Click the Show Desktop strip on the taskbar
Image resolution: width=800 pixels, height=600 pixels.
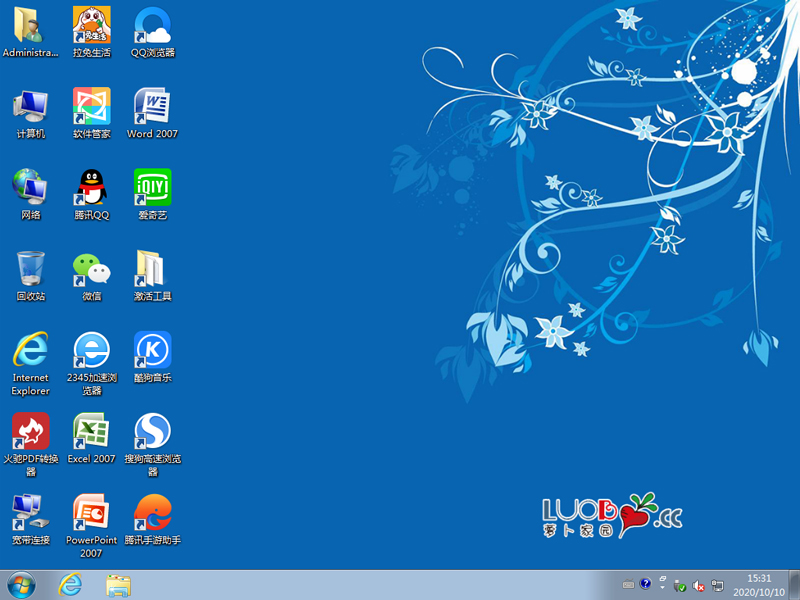coord(794,585)
